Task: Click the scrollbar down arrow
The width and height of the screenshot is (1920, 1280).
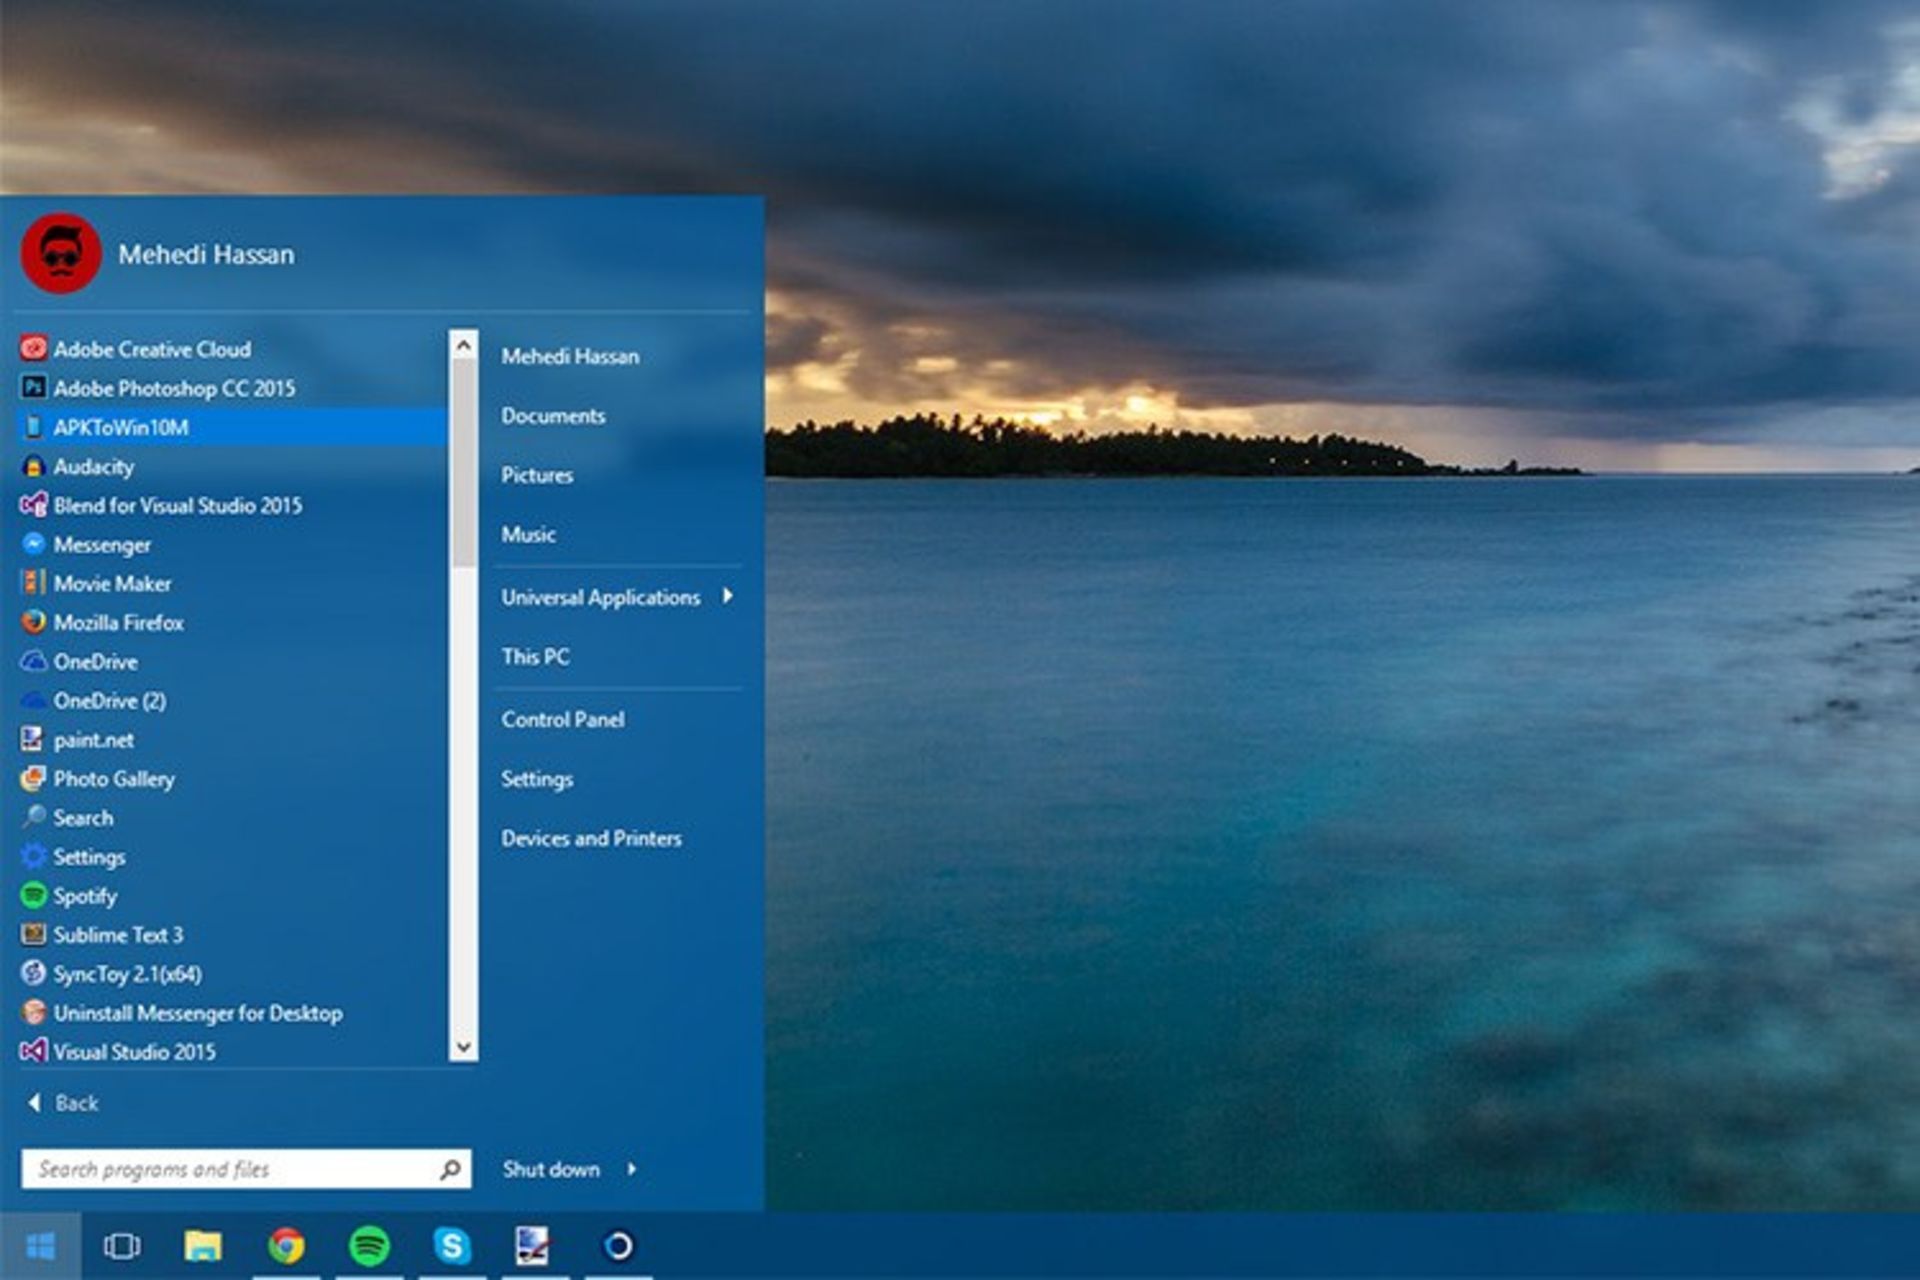Action: tap(463, 1047)
